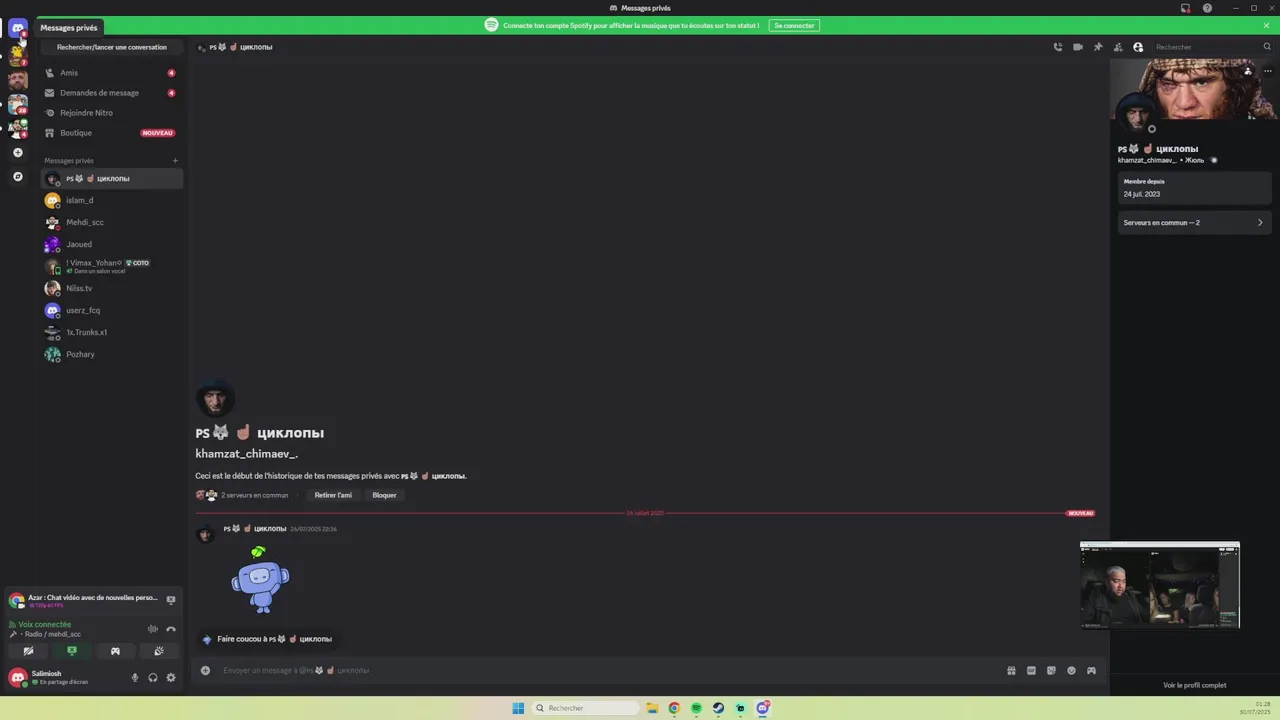Open the emoji picker
The width and height of the screenshot is (1280, 720).
click(1071, 671)
